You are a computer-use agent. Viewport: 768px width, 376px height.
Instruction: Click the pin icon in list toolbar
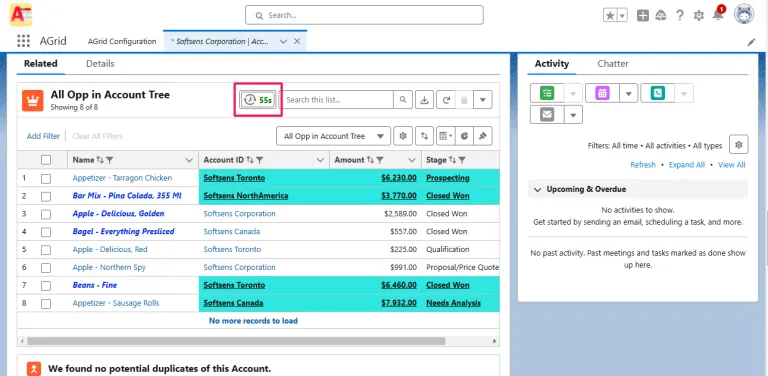click(483, 136)
